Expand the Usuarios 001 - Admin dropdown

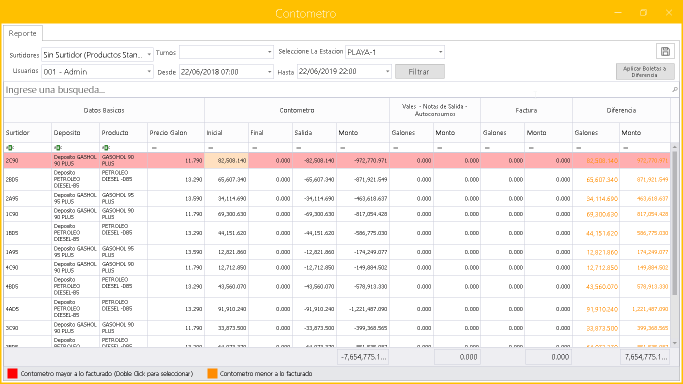pyautogui.click(x=149, y=71)
